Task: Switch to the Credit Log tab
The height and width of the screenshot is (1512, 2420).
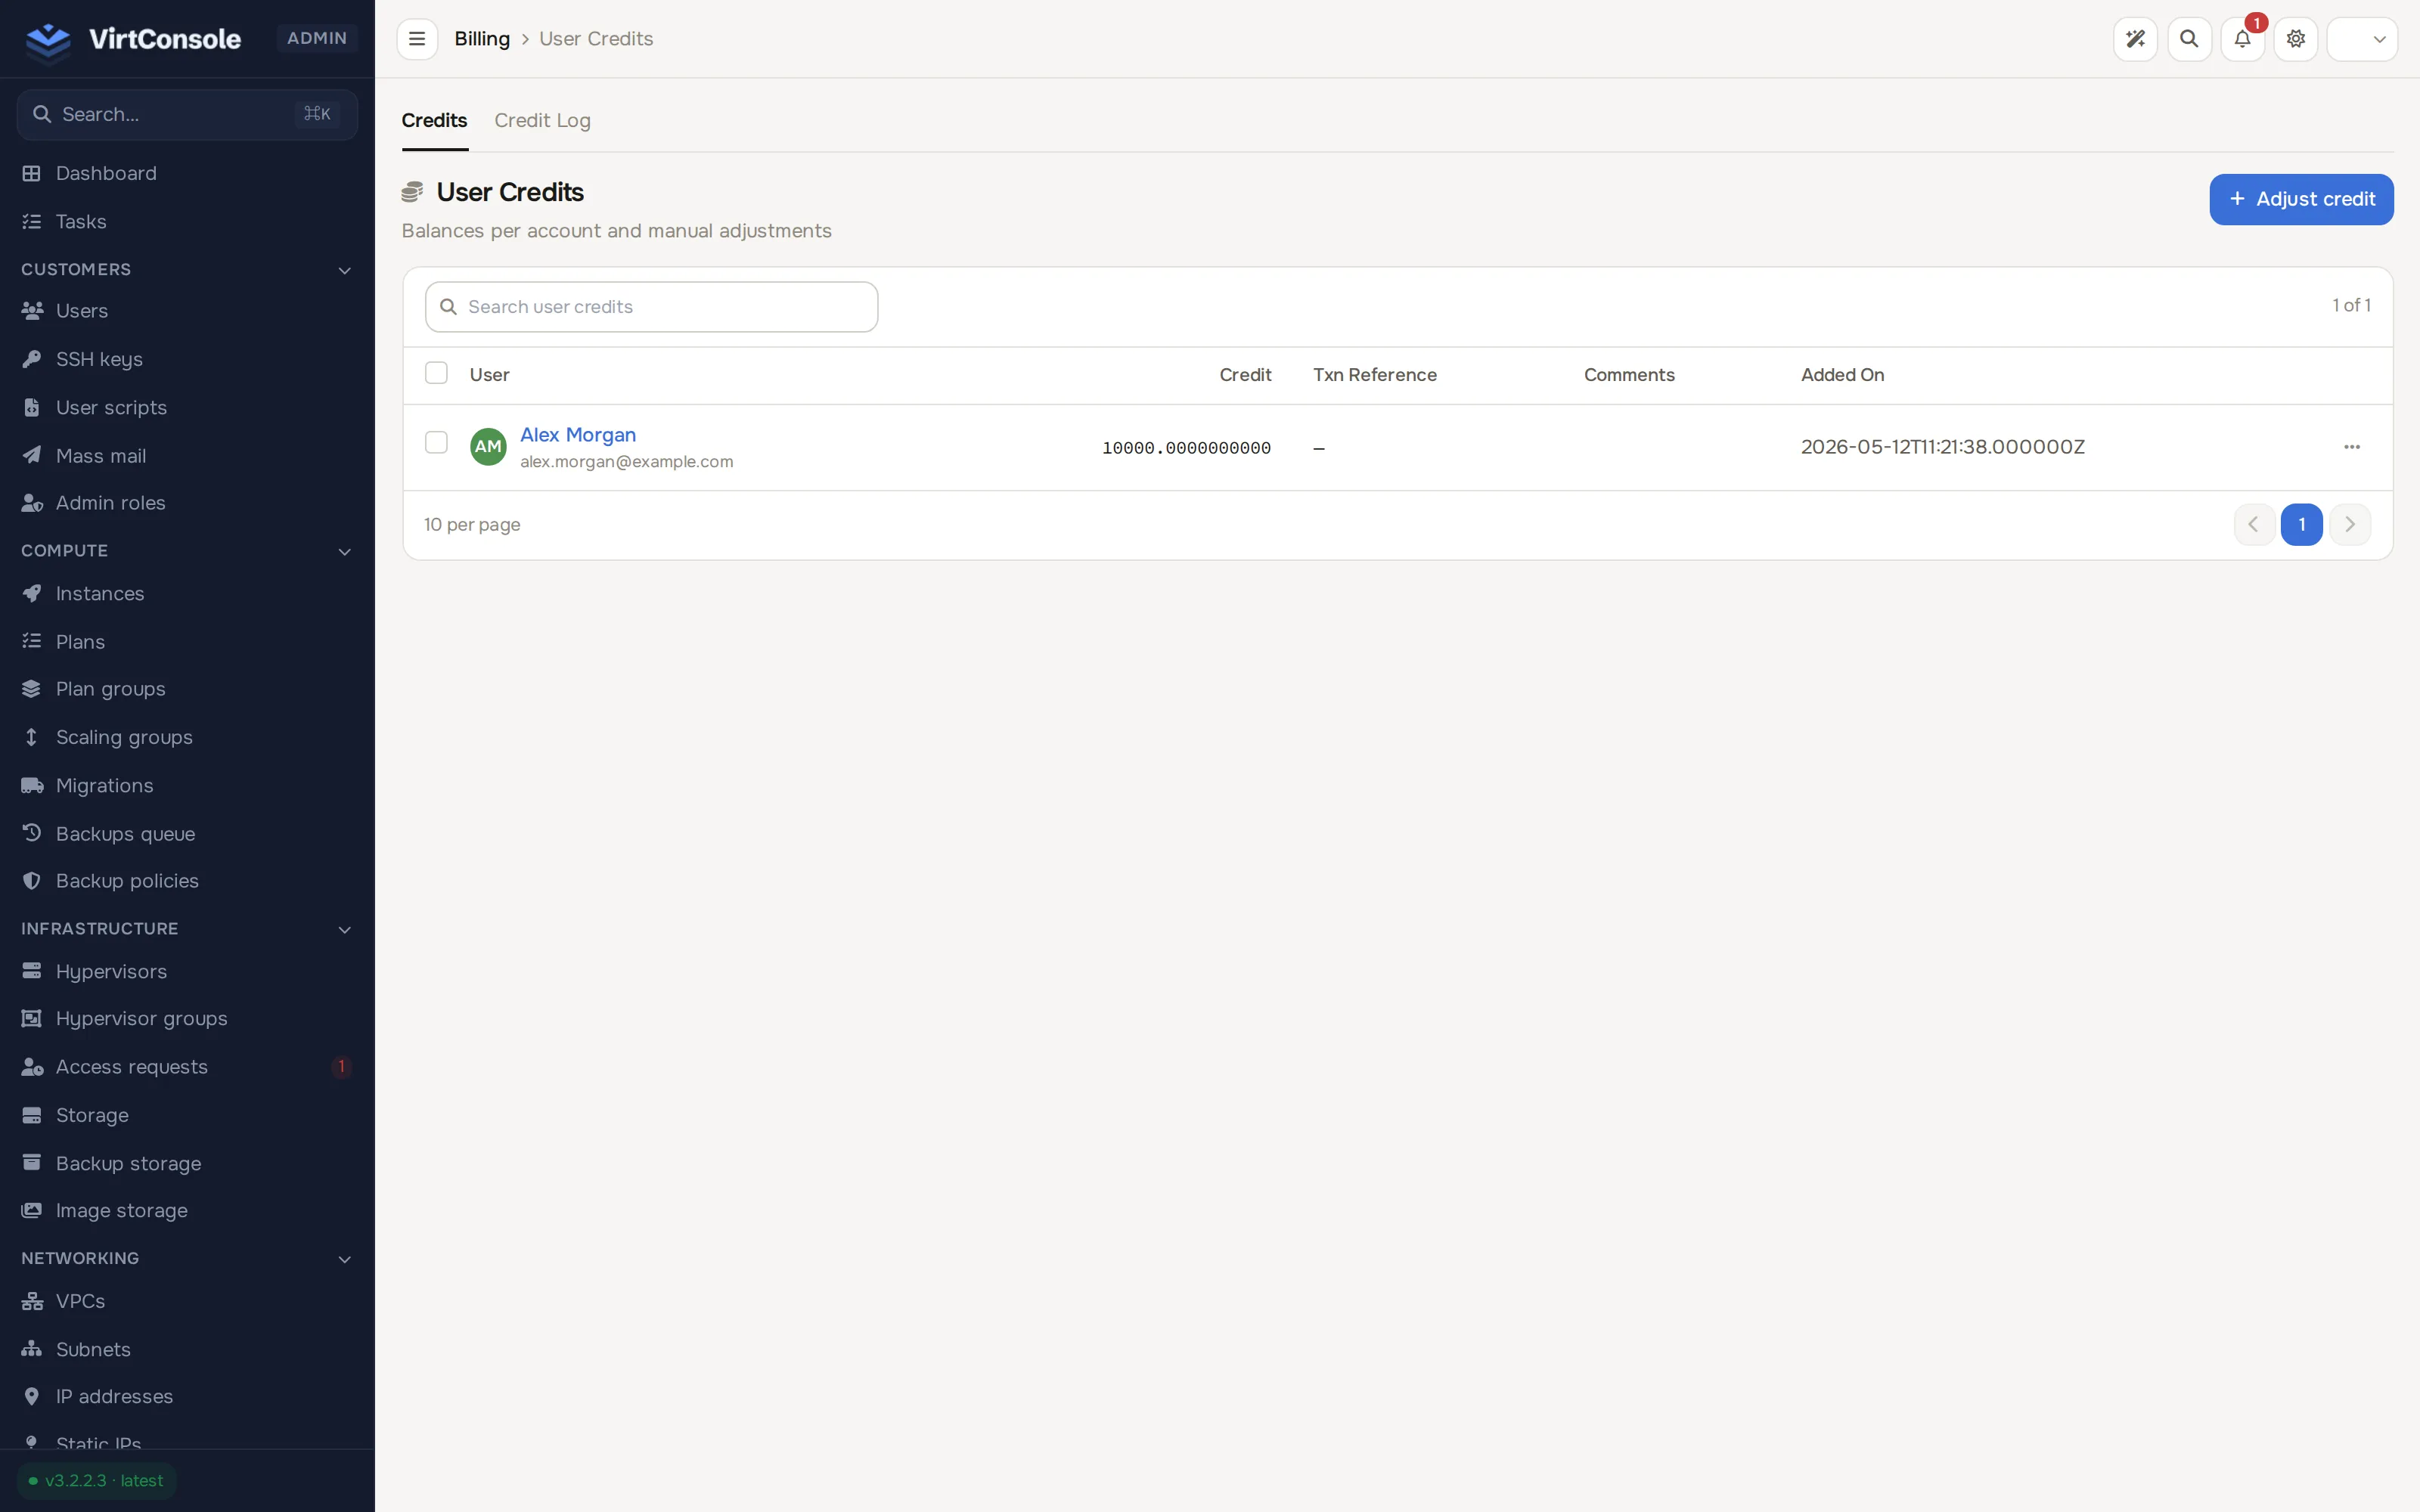Action: (x=542, y=120)
